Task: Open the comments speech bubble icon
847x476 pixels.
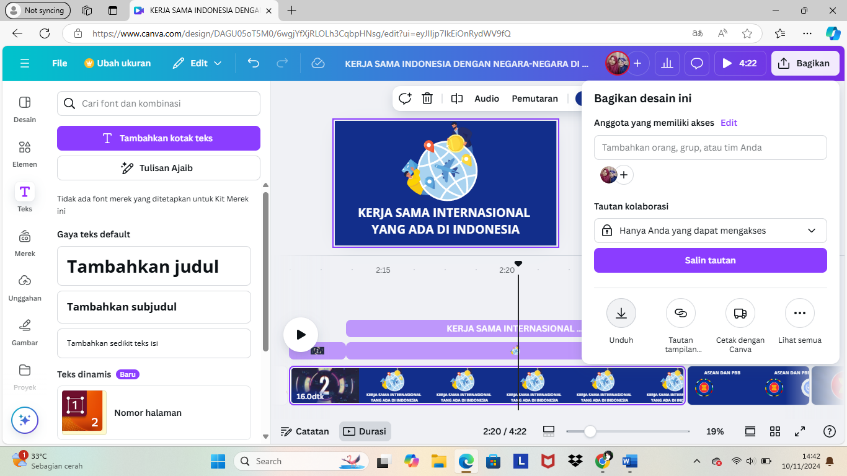Action: [x=697, y=63]
